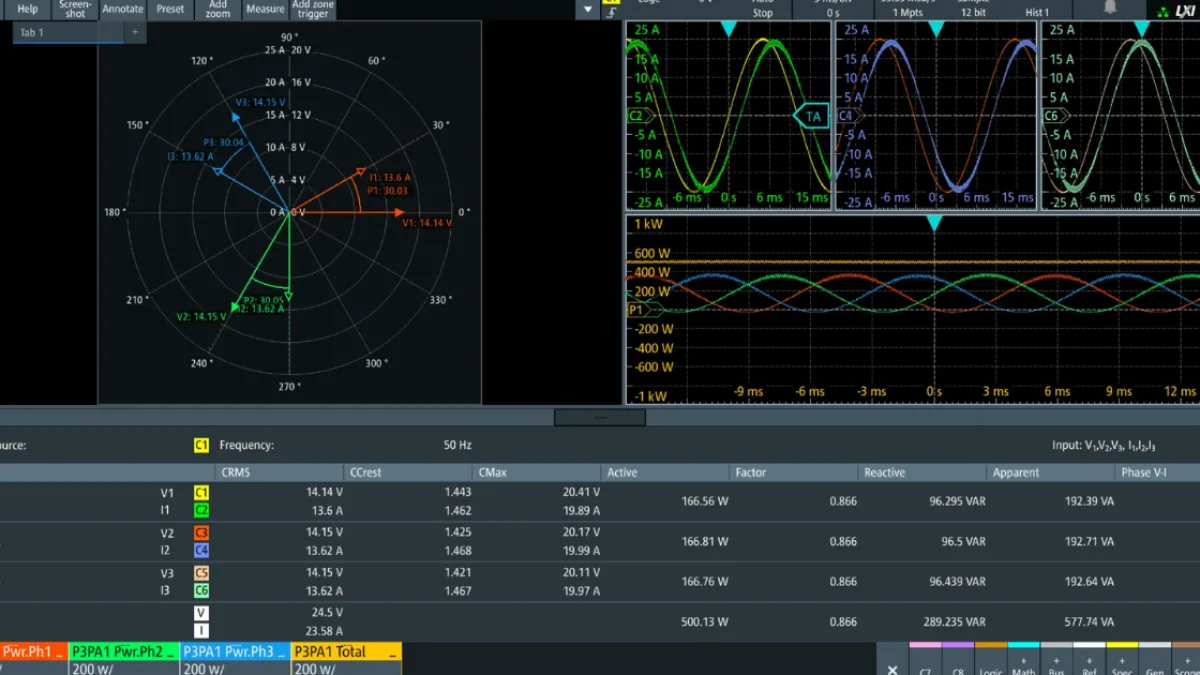Add a Ref waveform

1089,660
